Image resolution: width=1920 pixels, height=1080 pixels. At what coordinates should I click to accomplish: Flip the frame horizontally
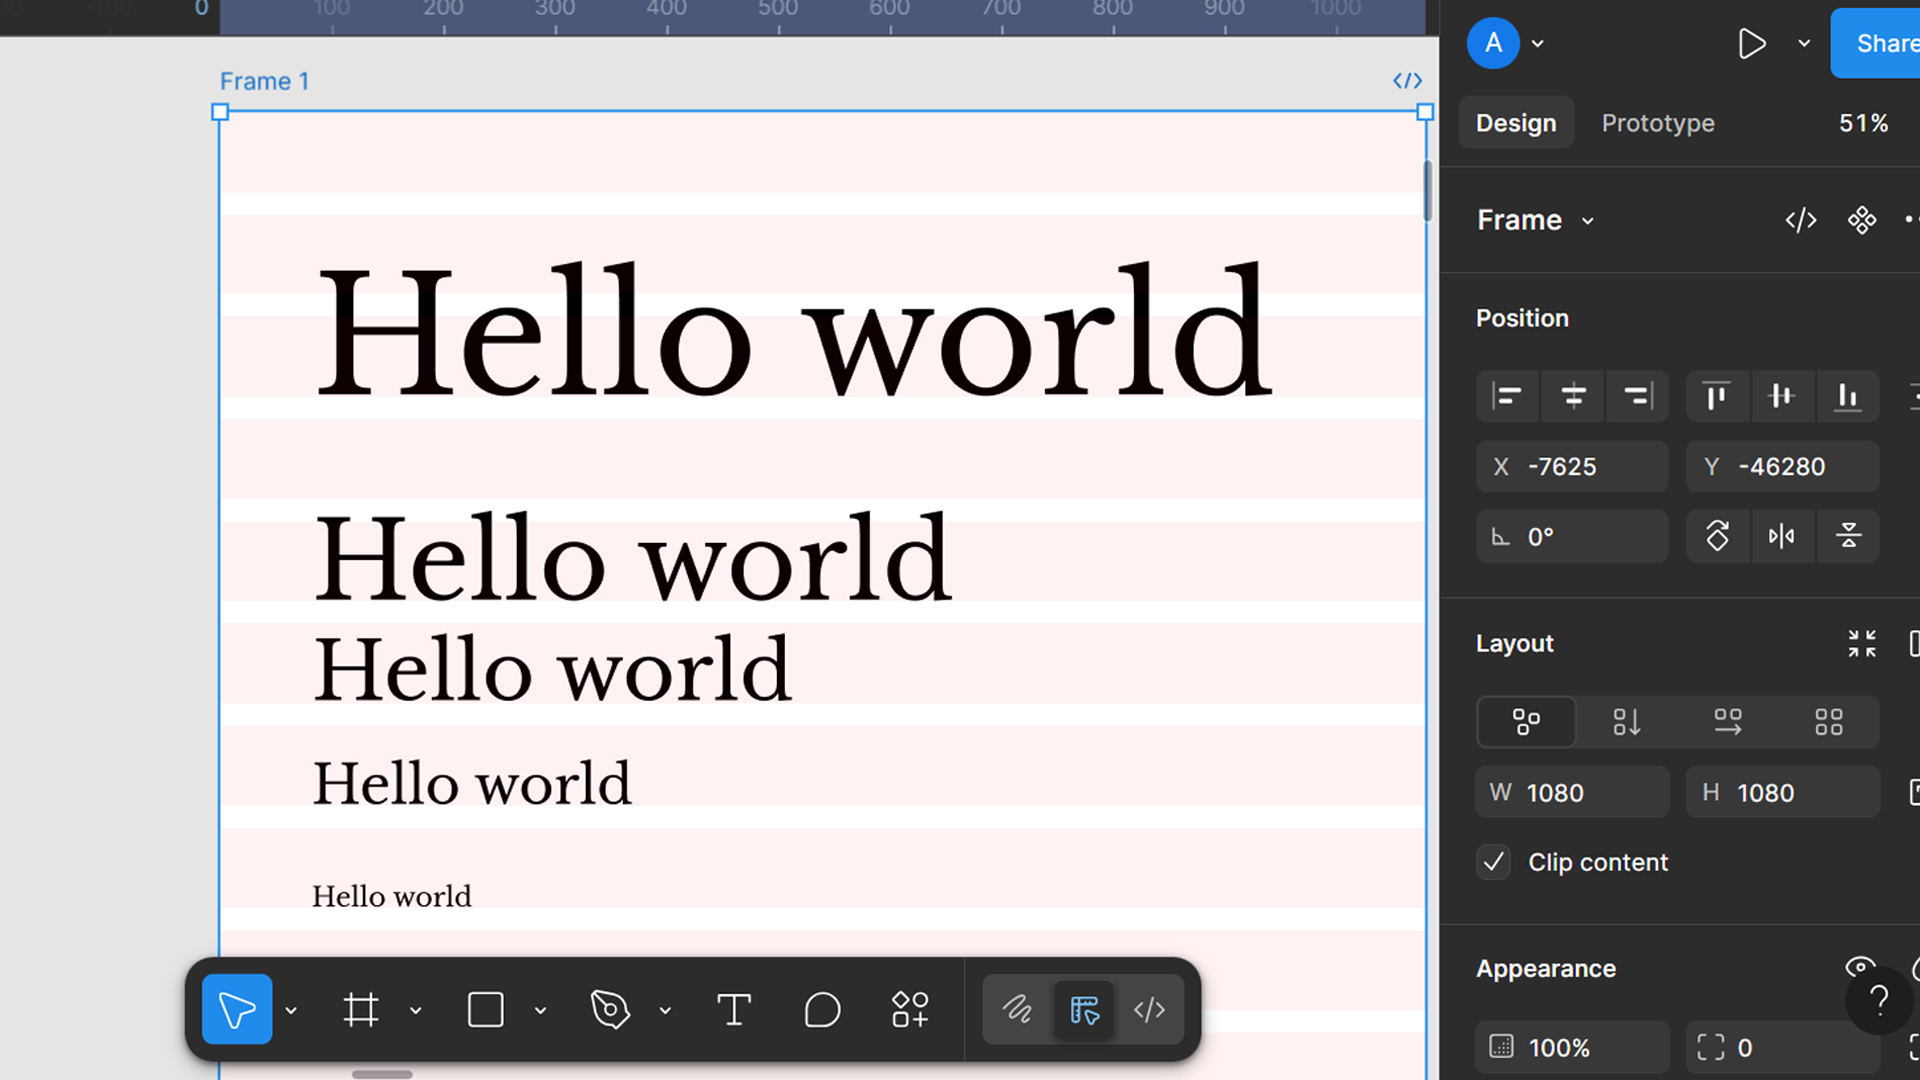[1783, 536]
